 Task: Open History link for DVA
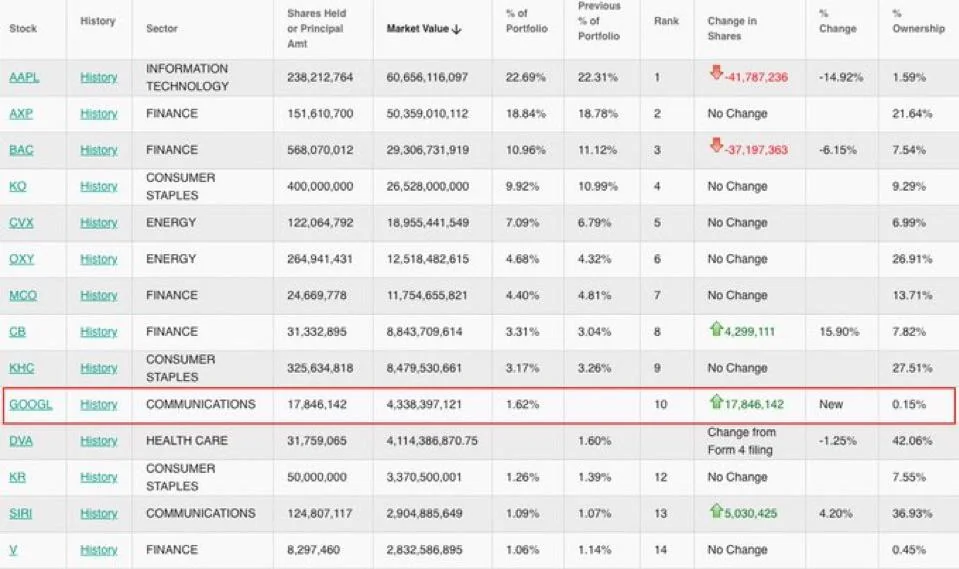(x=99, y=441)
